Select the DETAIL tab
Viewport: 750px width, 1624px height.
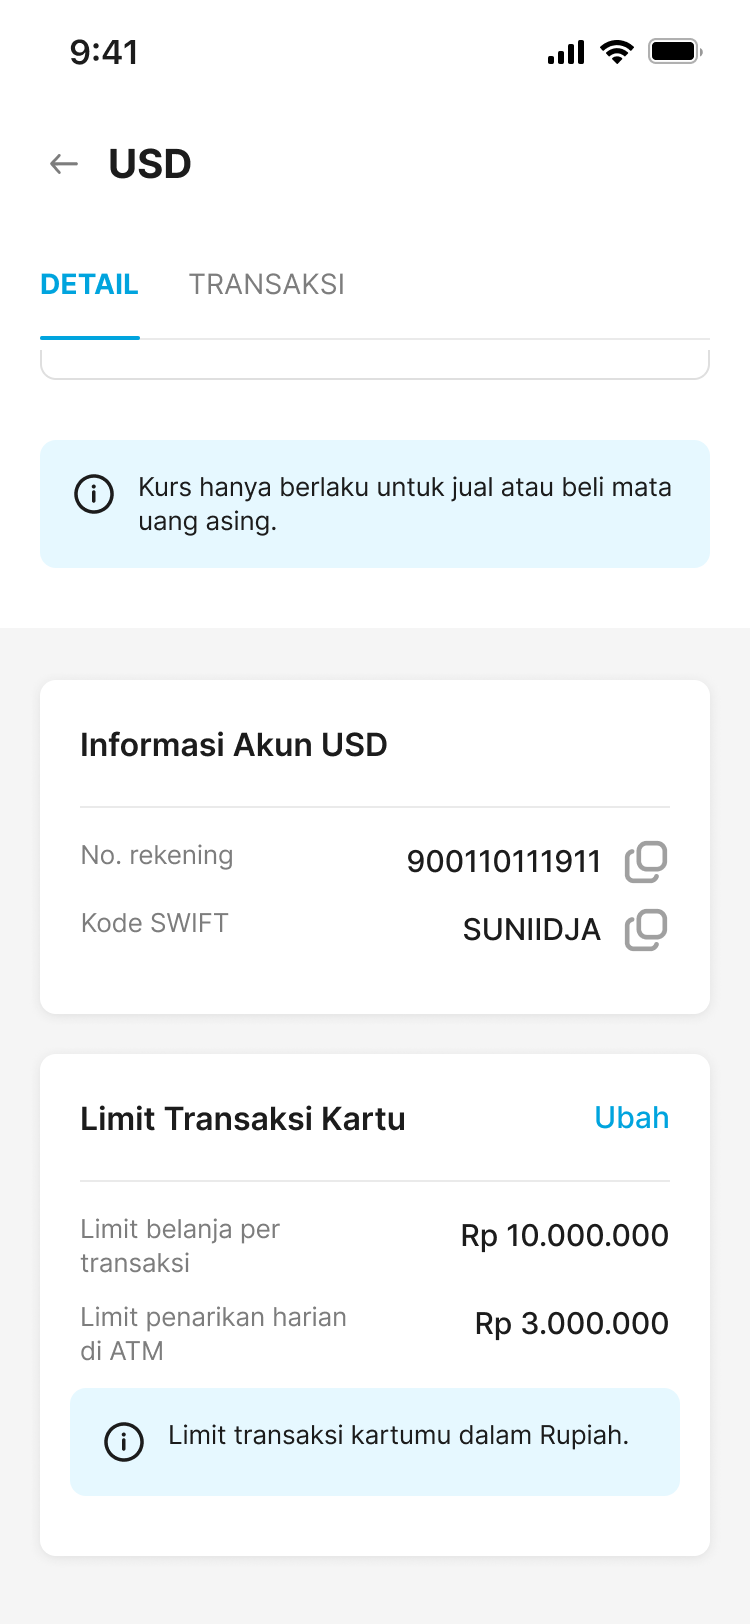pyautogui.click(x=89, y=285)
